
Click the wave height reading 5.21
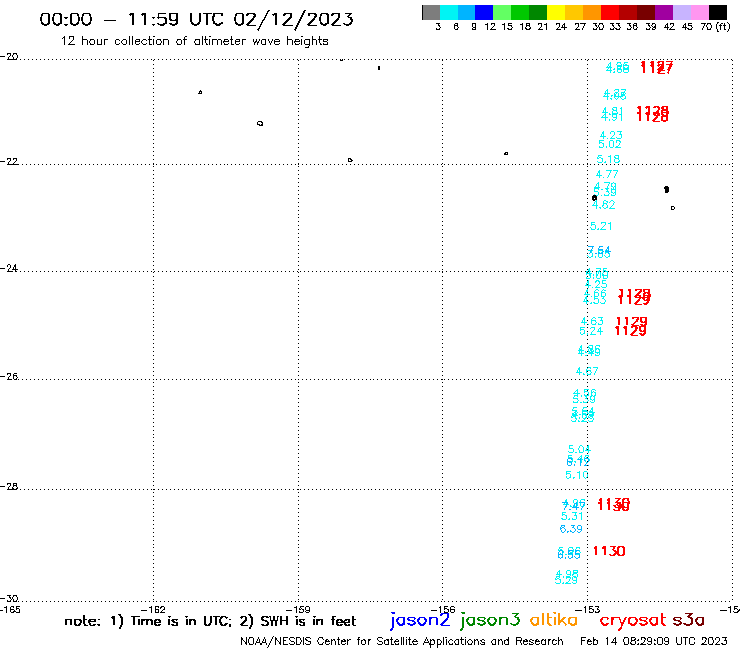coord(601,226)
